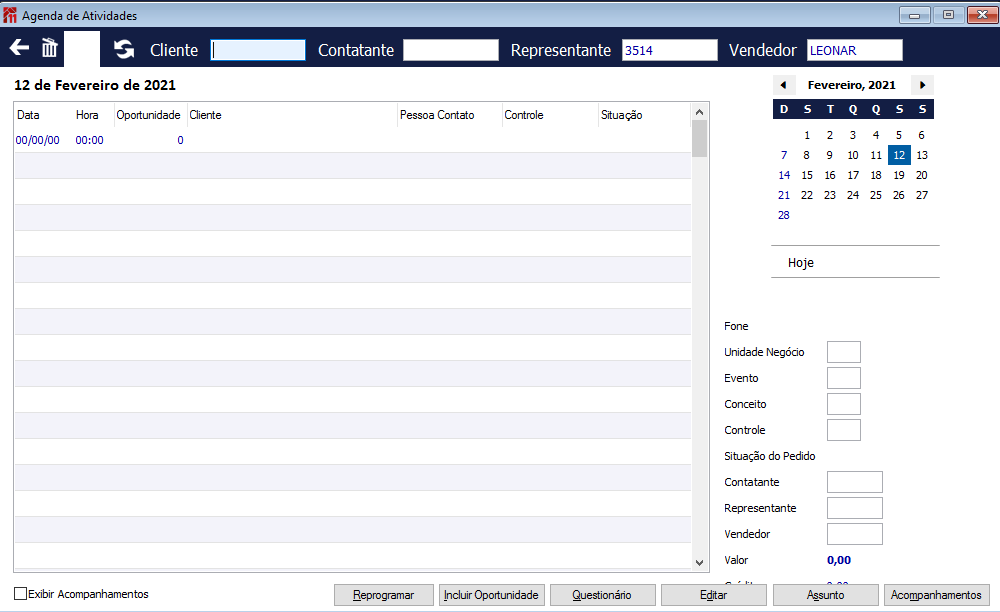1000x612 pixels.
Task: Click the Cliente column header
Action: pyautogui.click(x=205, y=115)
